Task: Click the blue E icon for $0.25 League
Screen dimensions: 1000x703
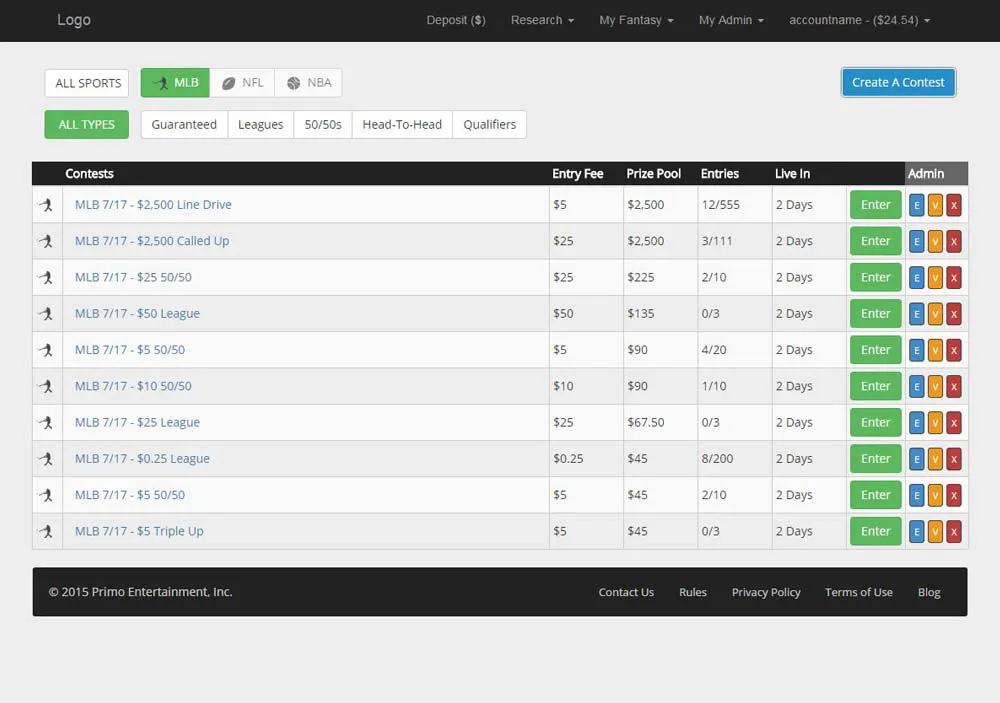Action: (x=916, y=459)
